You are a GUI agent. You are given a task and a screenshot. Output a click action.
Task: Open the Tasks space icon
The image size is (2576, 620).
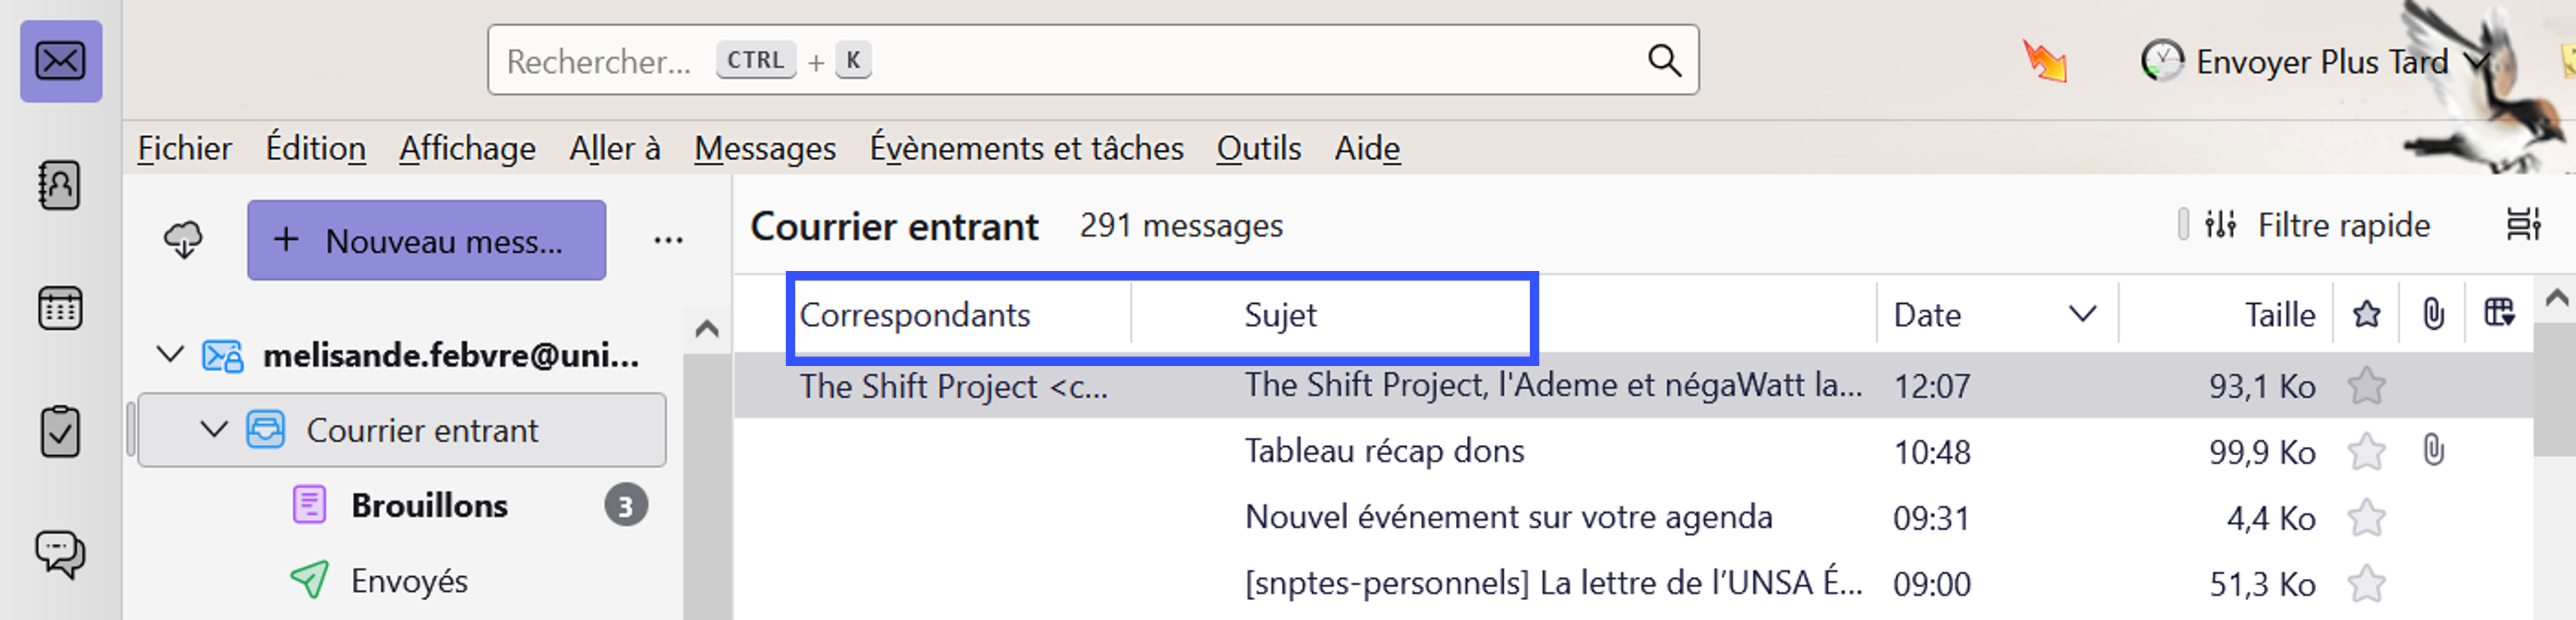click(x=60, y=432)
